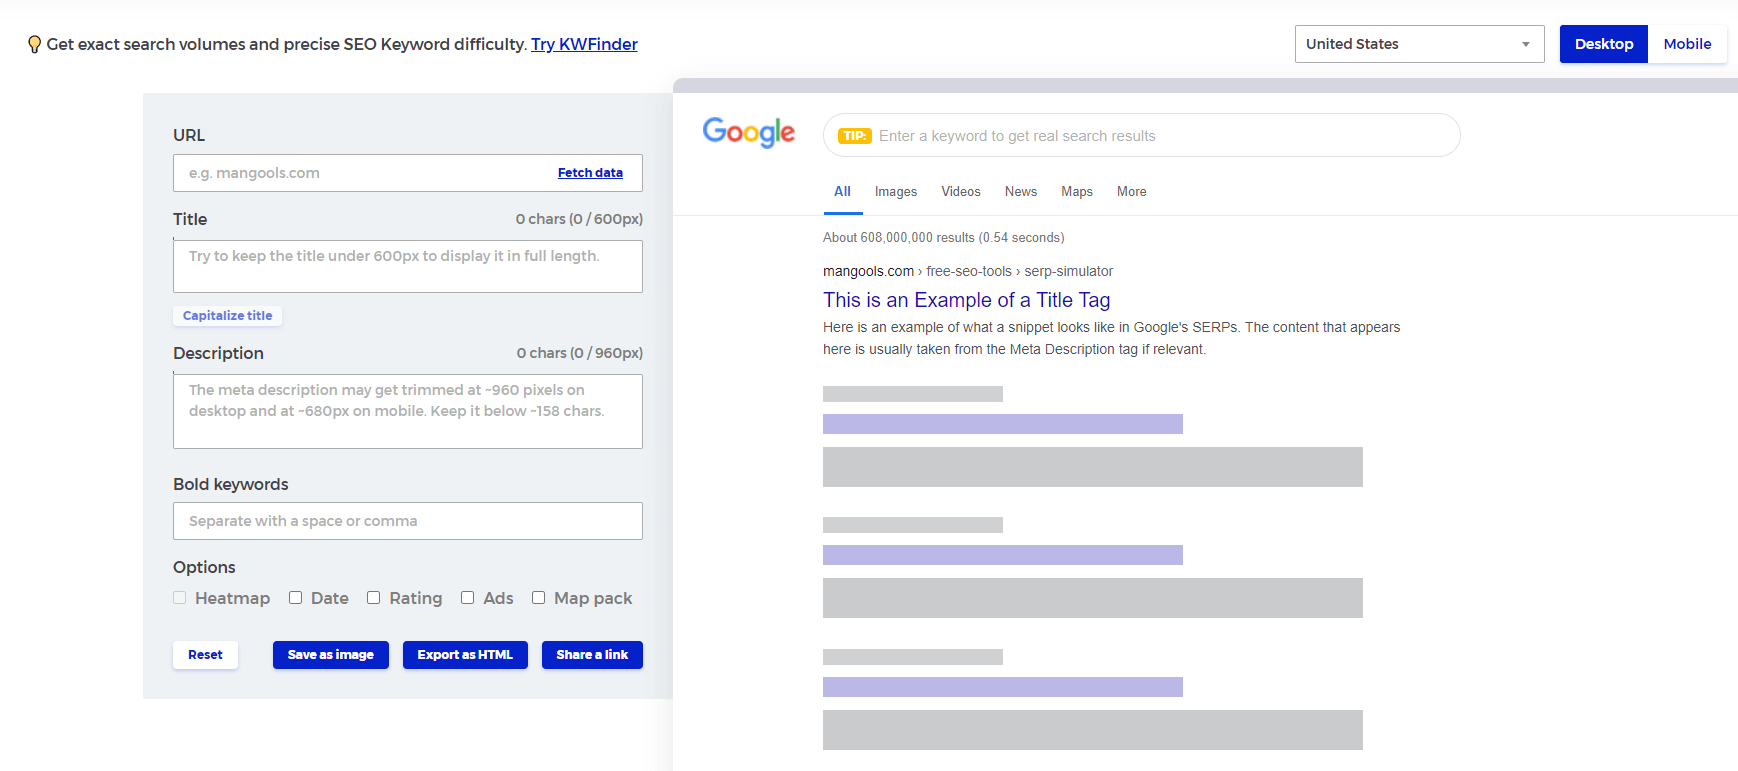This screenshot has width=1738, height=771.
Task: Click the Reset button
Action: coord(205,655)
